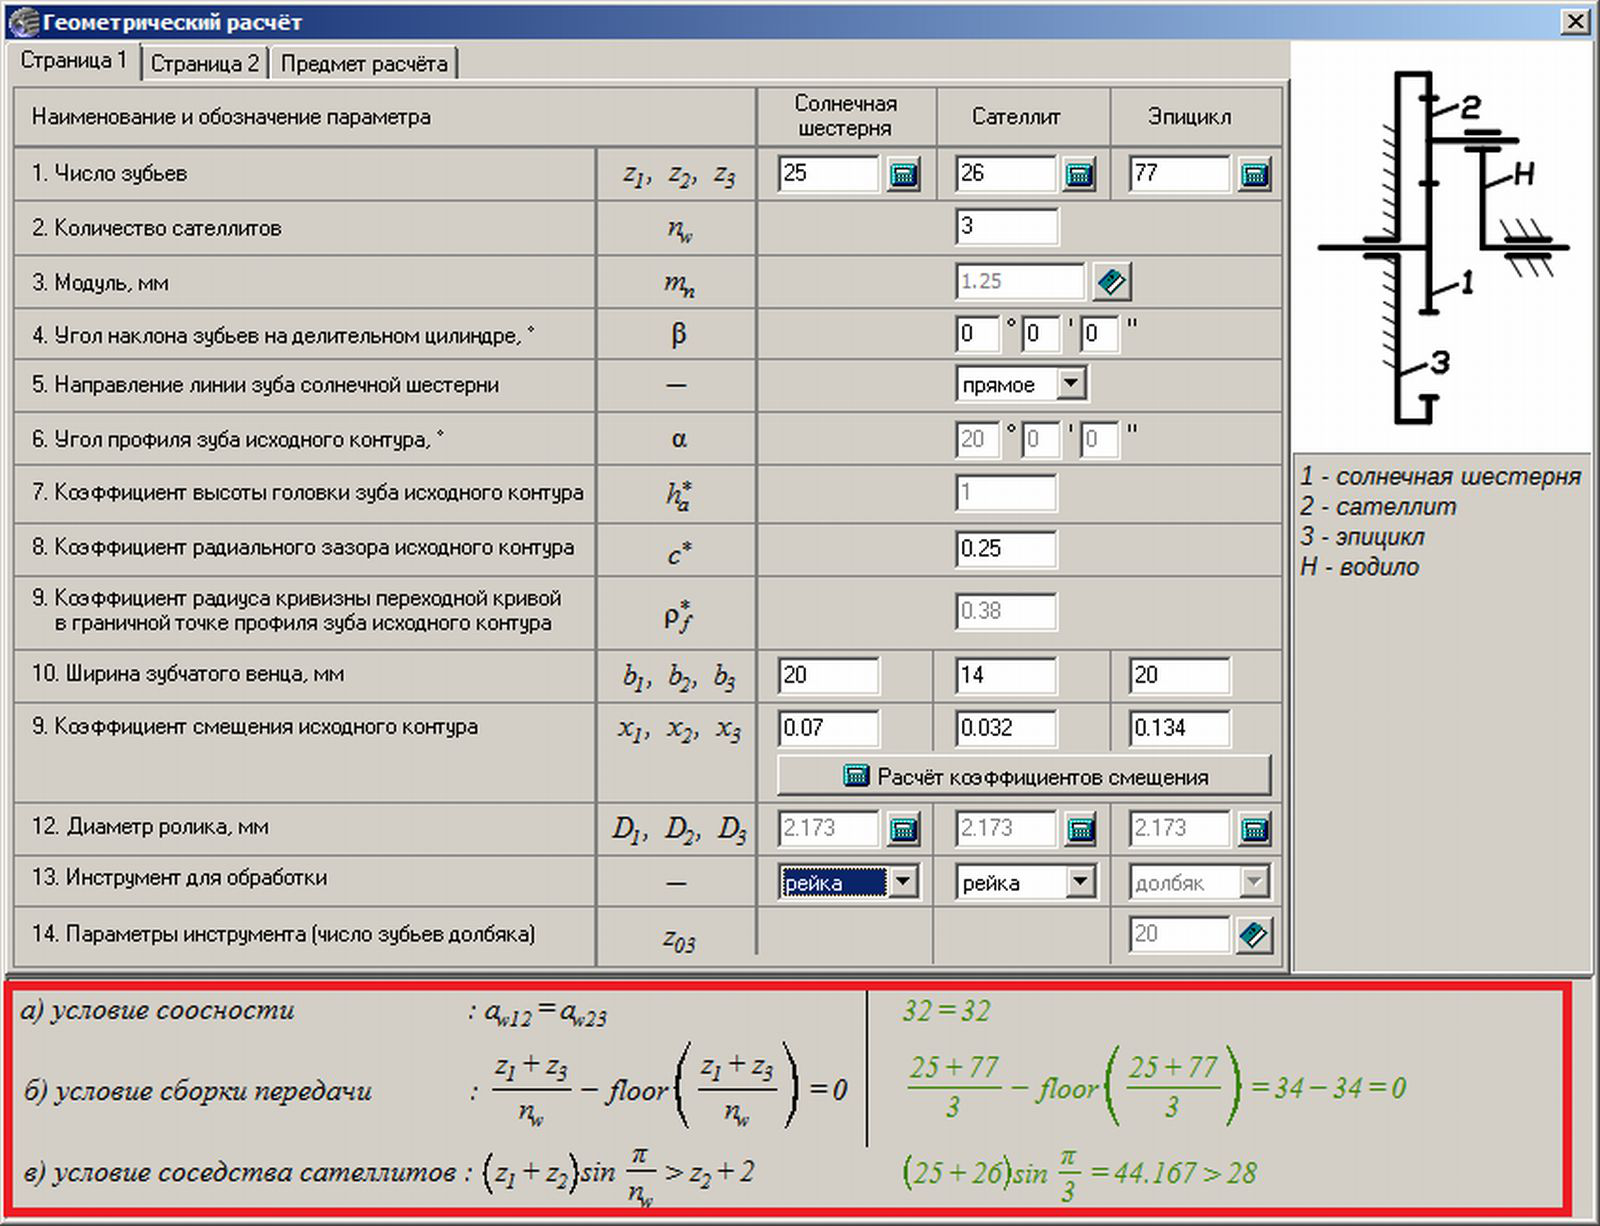The width and height of the screenshot is (1600, 1226).
Task: Click the satellite shift coefficient field 0.032
Action: pos(1006,728)
